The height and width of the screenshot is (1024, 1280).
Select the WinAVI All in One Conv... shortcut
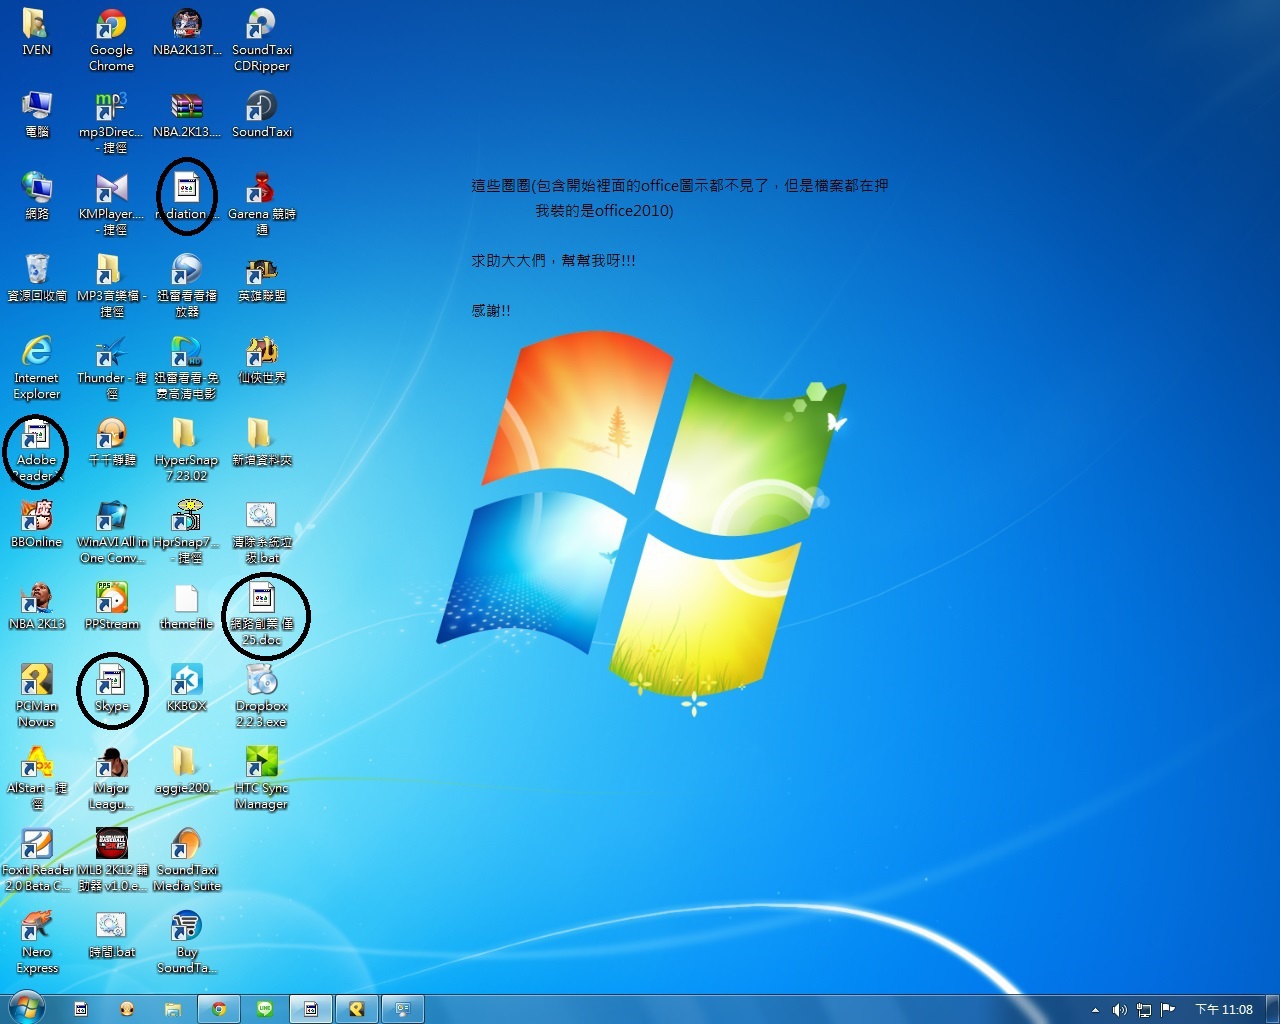click(x=111, y=532)
